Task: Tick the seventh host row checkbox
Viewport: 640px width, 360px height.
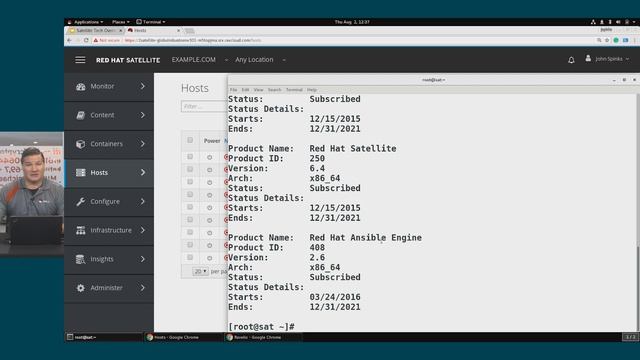Action: point(190,232)
